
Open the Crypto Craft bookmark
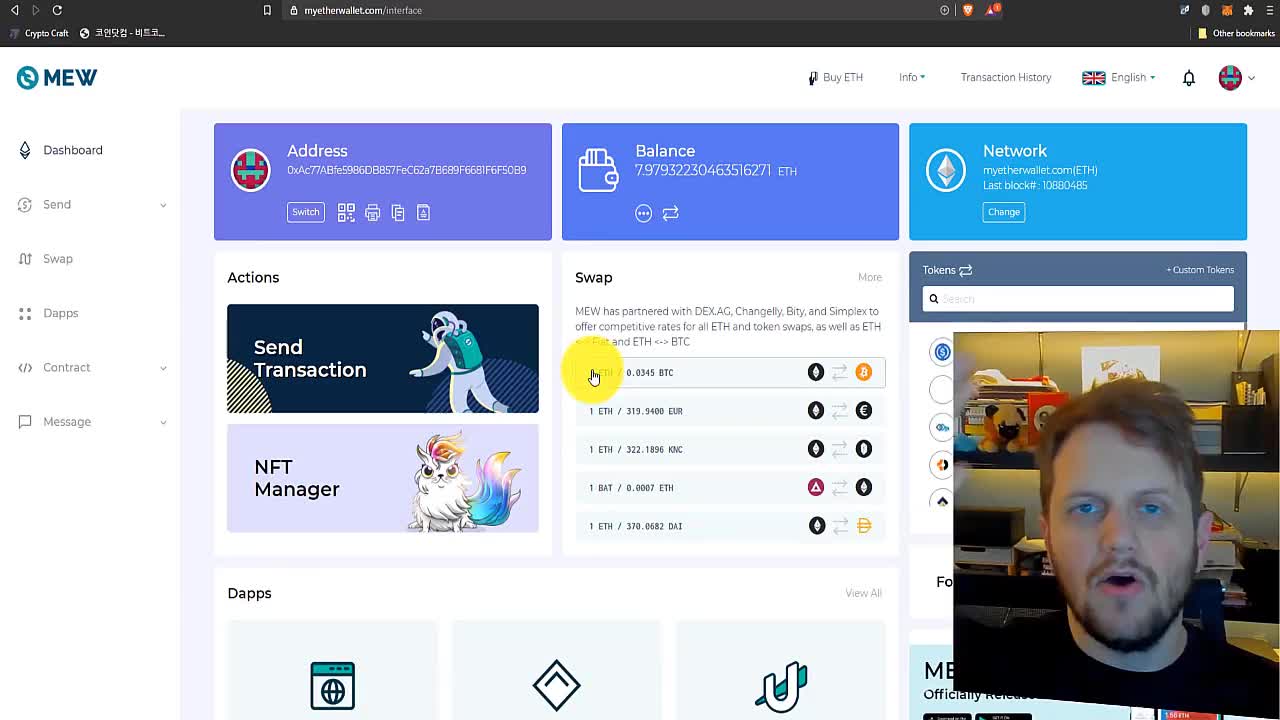click(38, 33)
